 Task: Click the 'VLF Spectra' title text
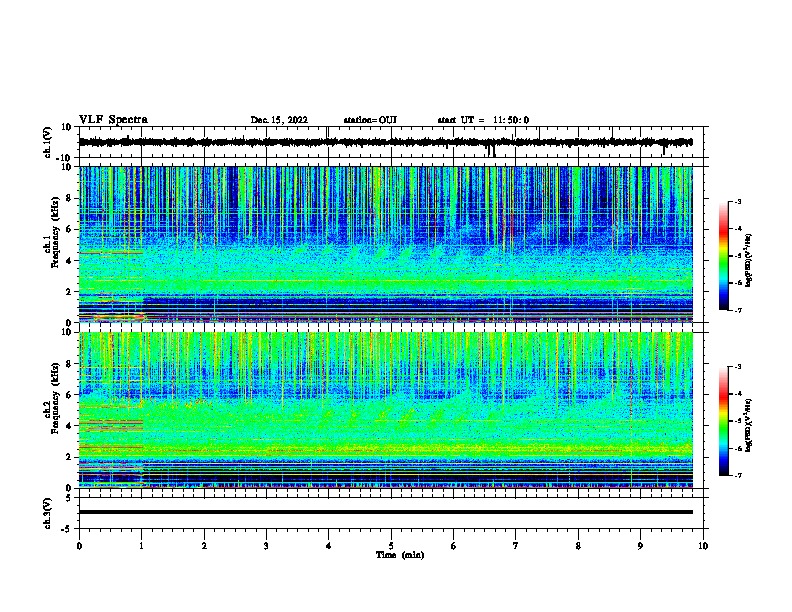113,120
